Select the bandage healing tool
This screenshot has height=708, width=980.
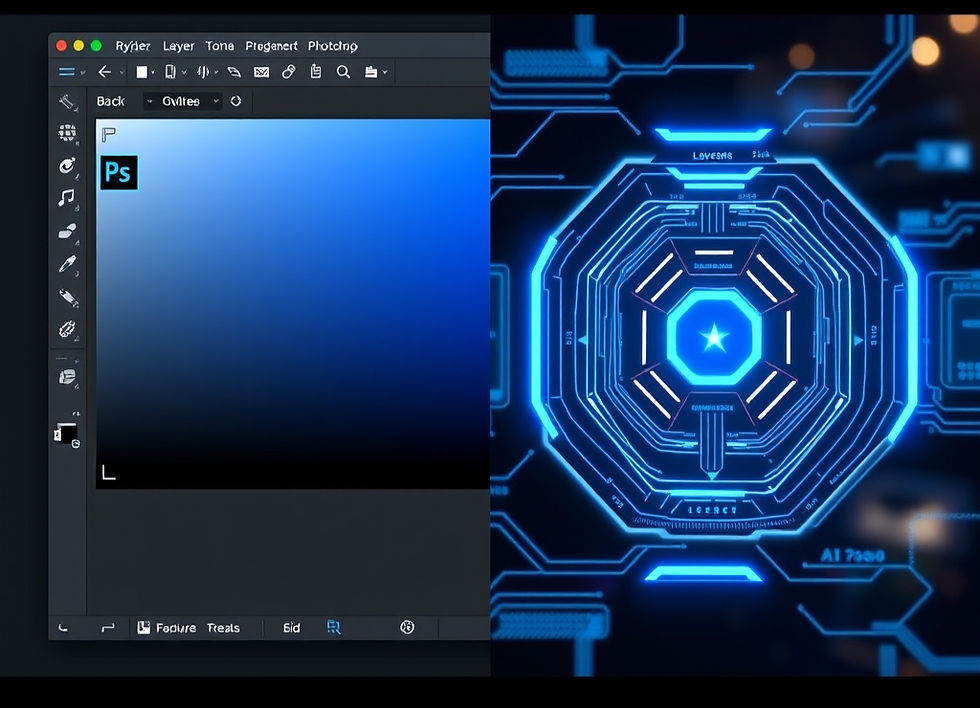(x=67, y=329)
